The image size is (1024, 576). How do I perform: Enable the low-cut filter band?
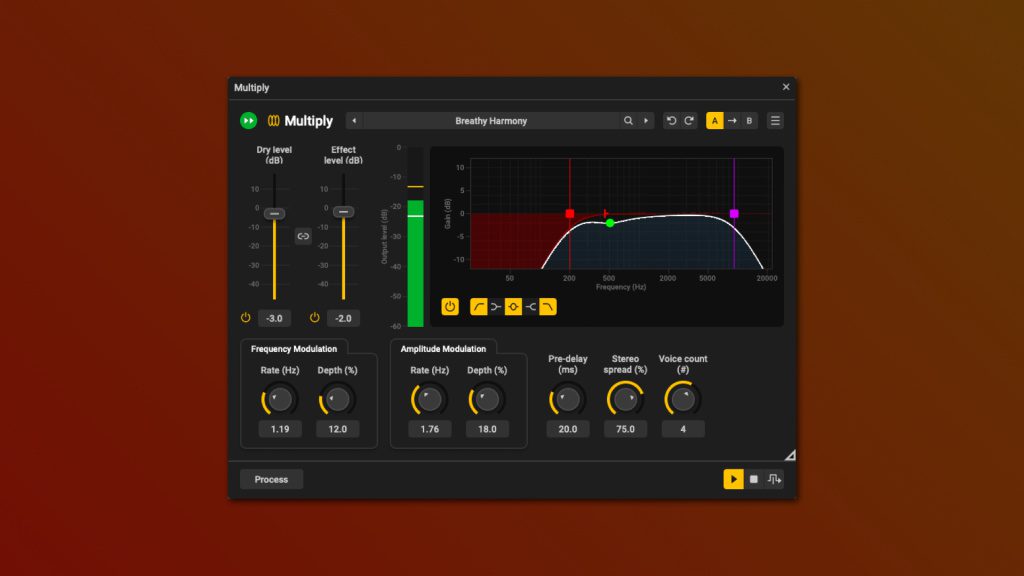(479, 307)
